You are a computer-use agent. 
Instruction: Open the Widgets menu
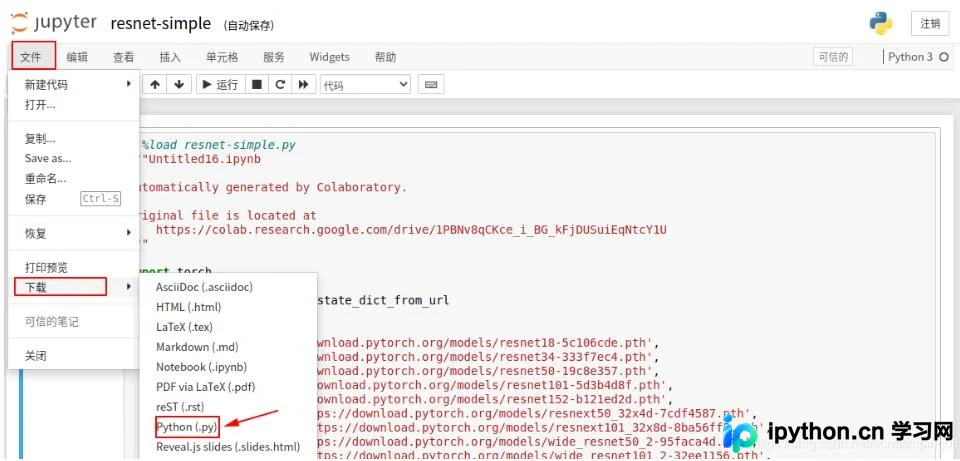(329, 57)
